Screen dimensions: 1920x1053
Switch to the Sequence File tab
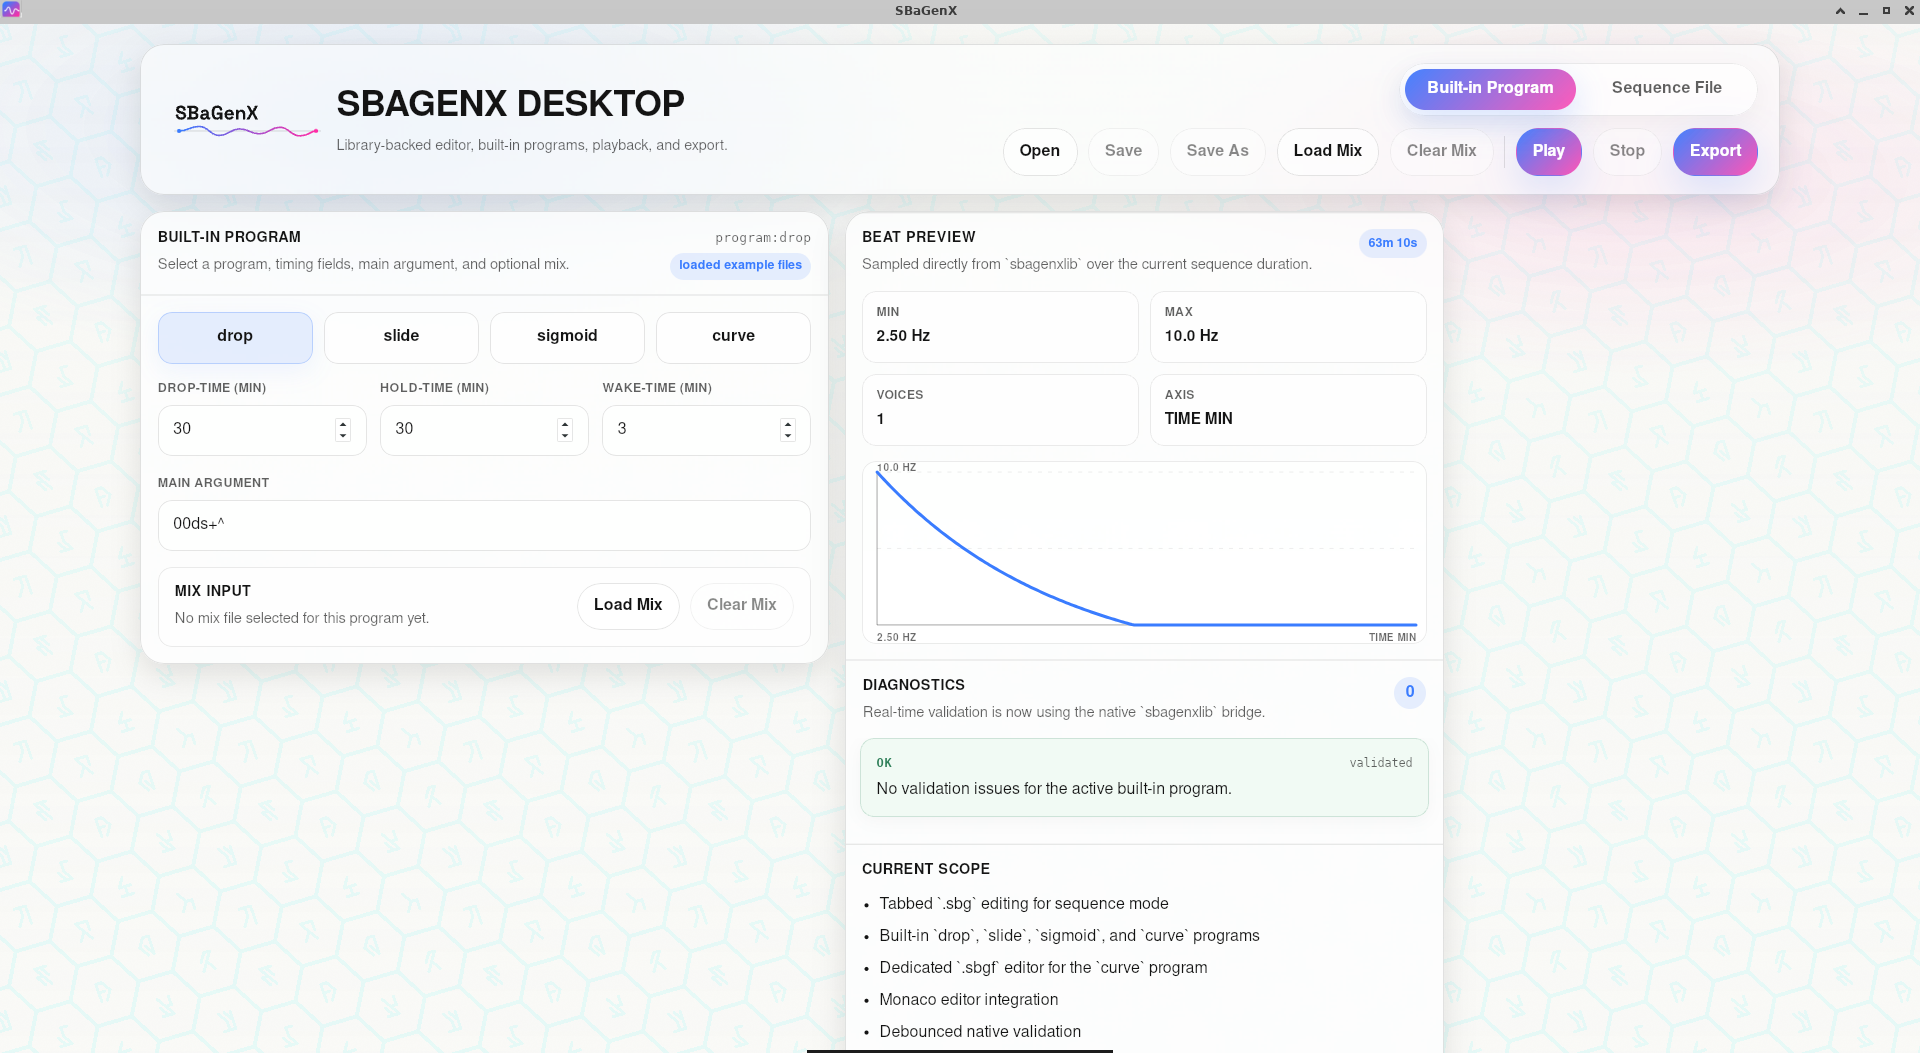[1665, 88]
